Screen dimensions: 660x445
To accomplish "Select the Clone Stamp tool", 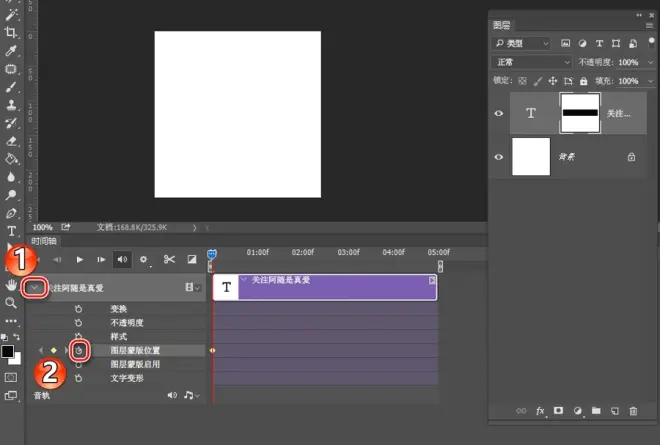I will point(11,105).
